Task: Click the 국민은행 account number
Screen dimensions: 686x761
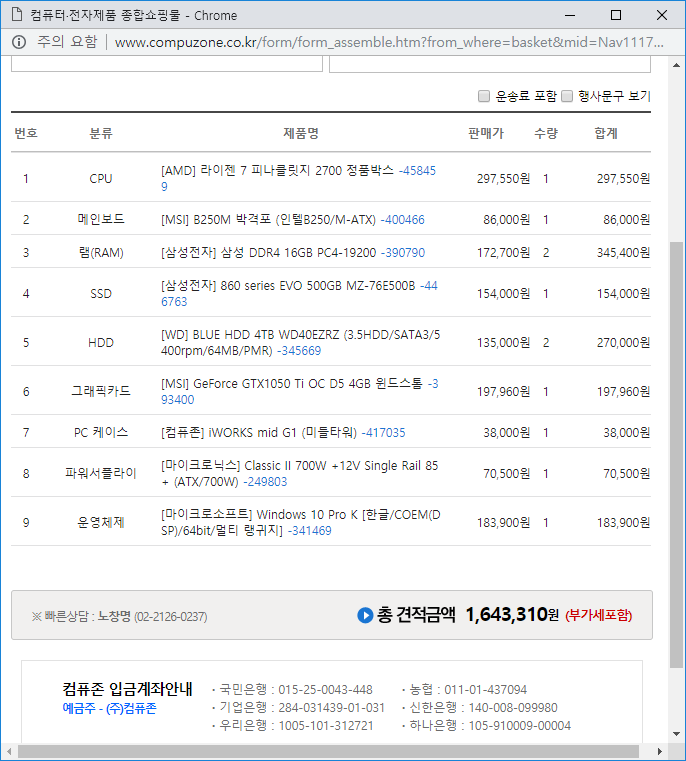Action: point(325,690)
